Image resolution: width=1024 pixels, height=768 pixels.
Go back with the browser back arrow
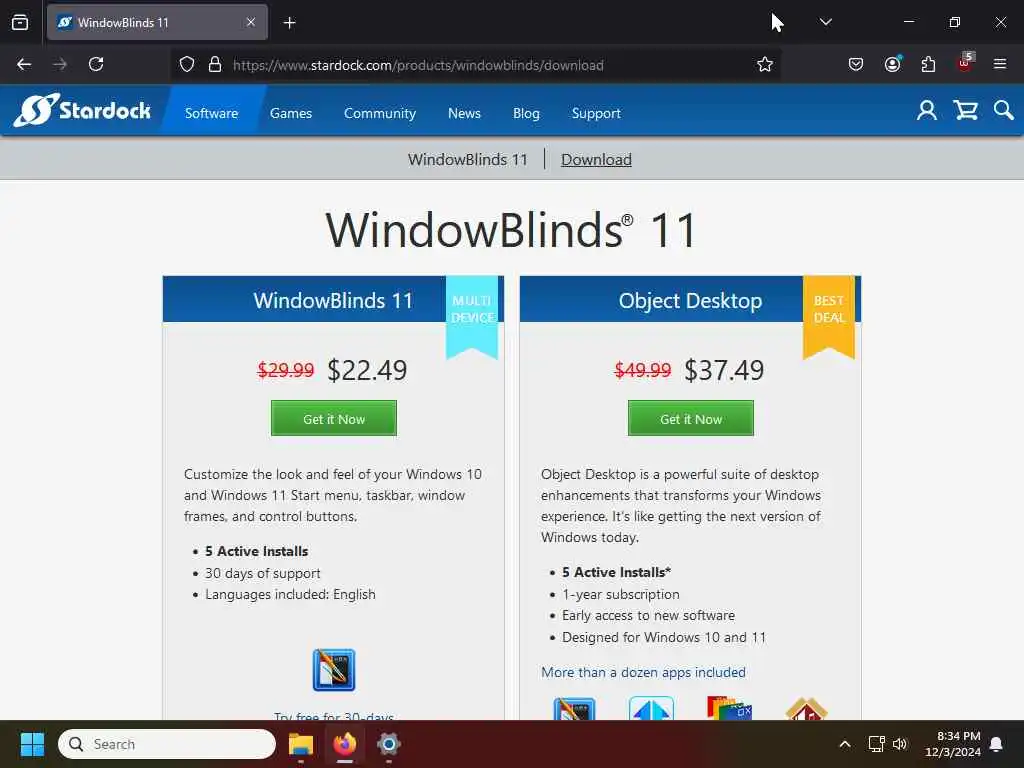click(x=24, y=64)
